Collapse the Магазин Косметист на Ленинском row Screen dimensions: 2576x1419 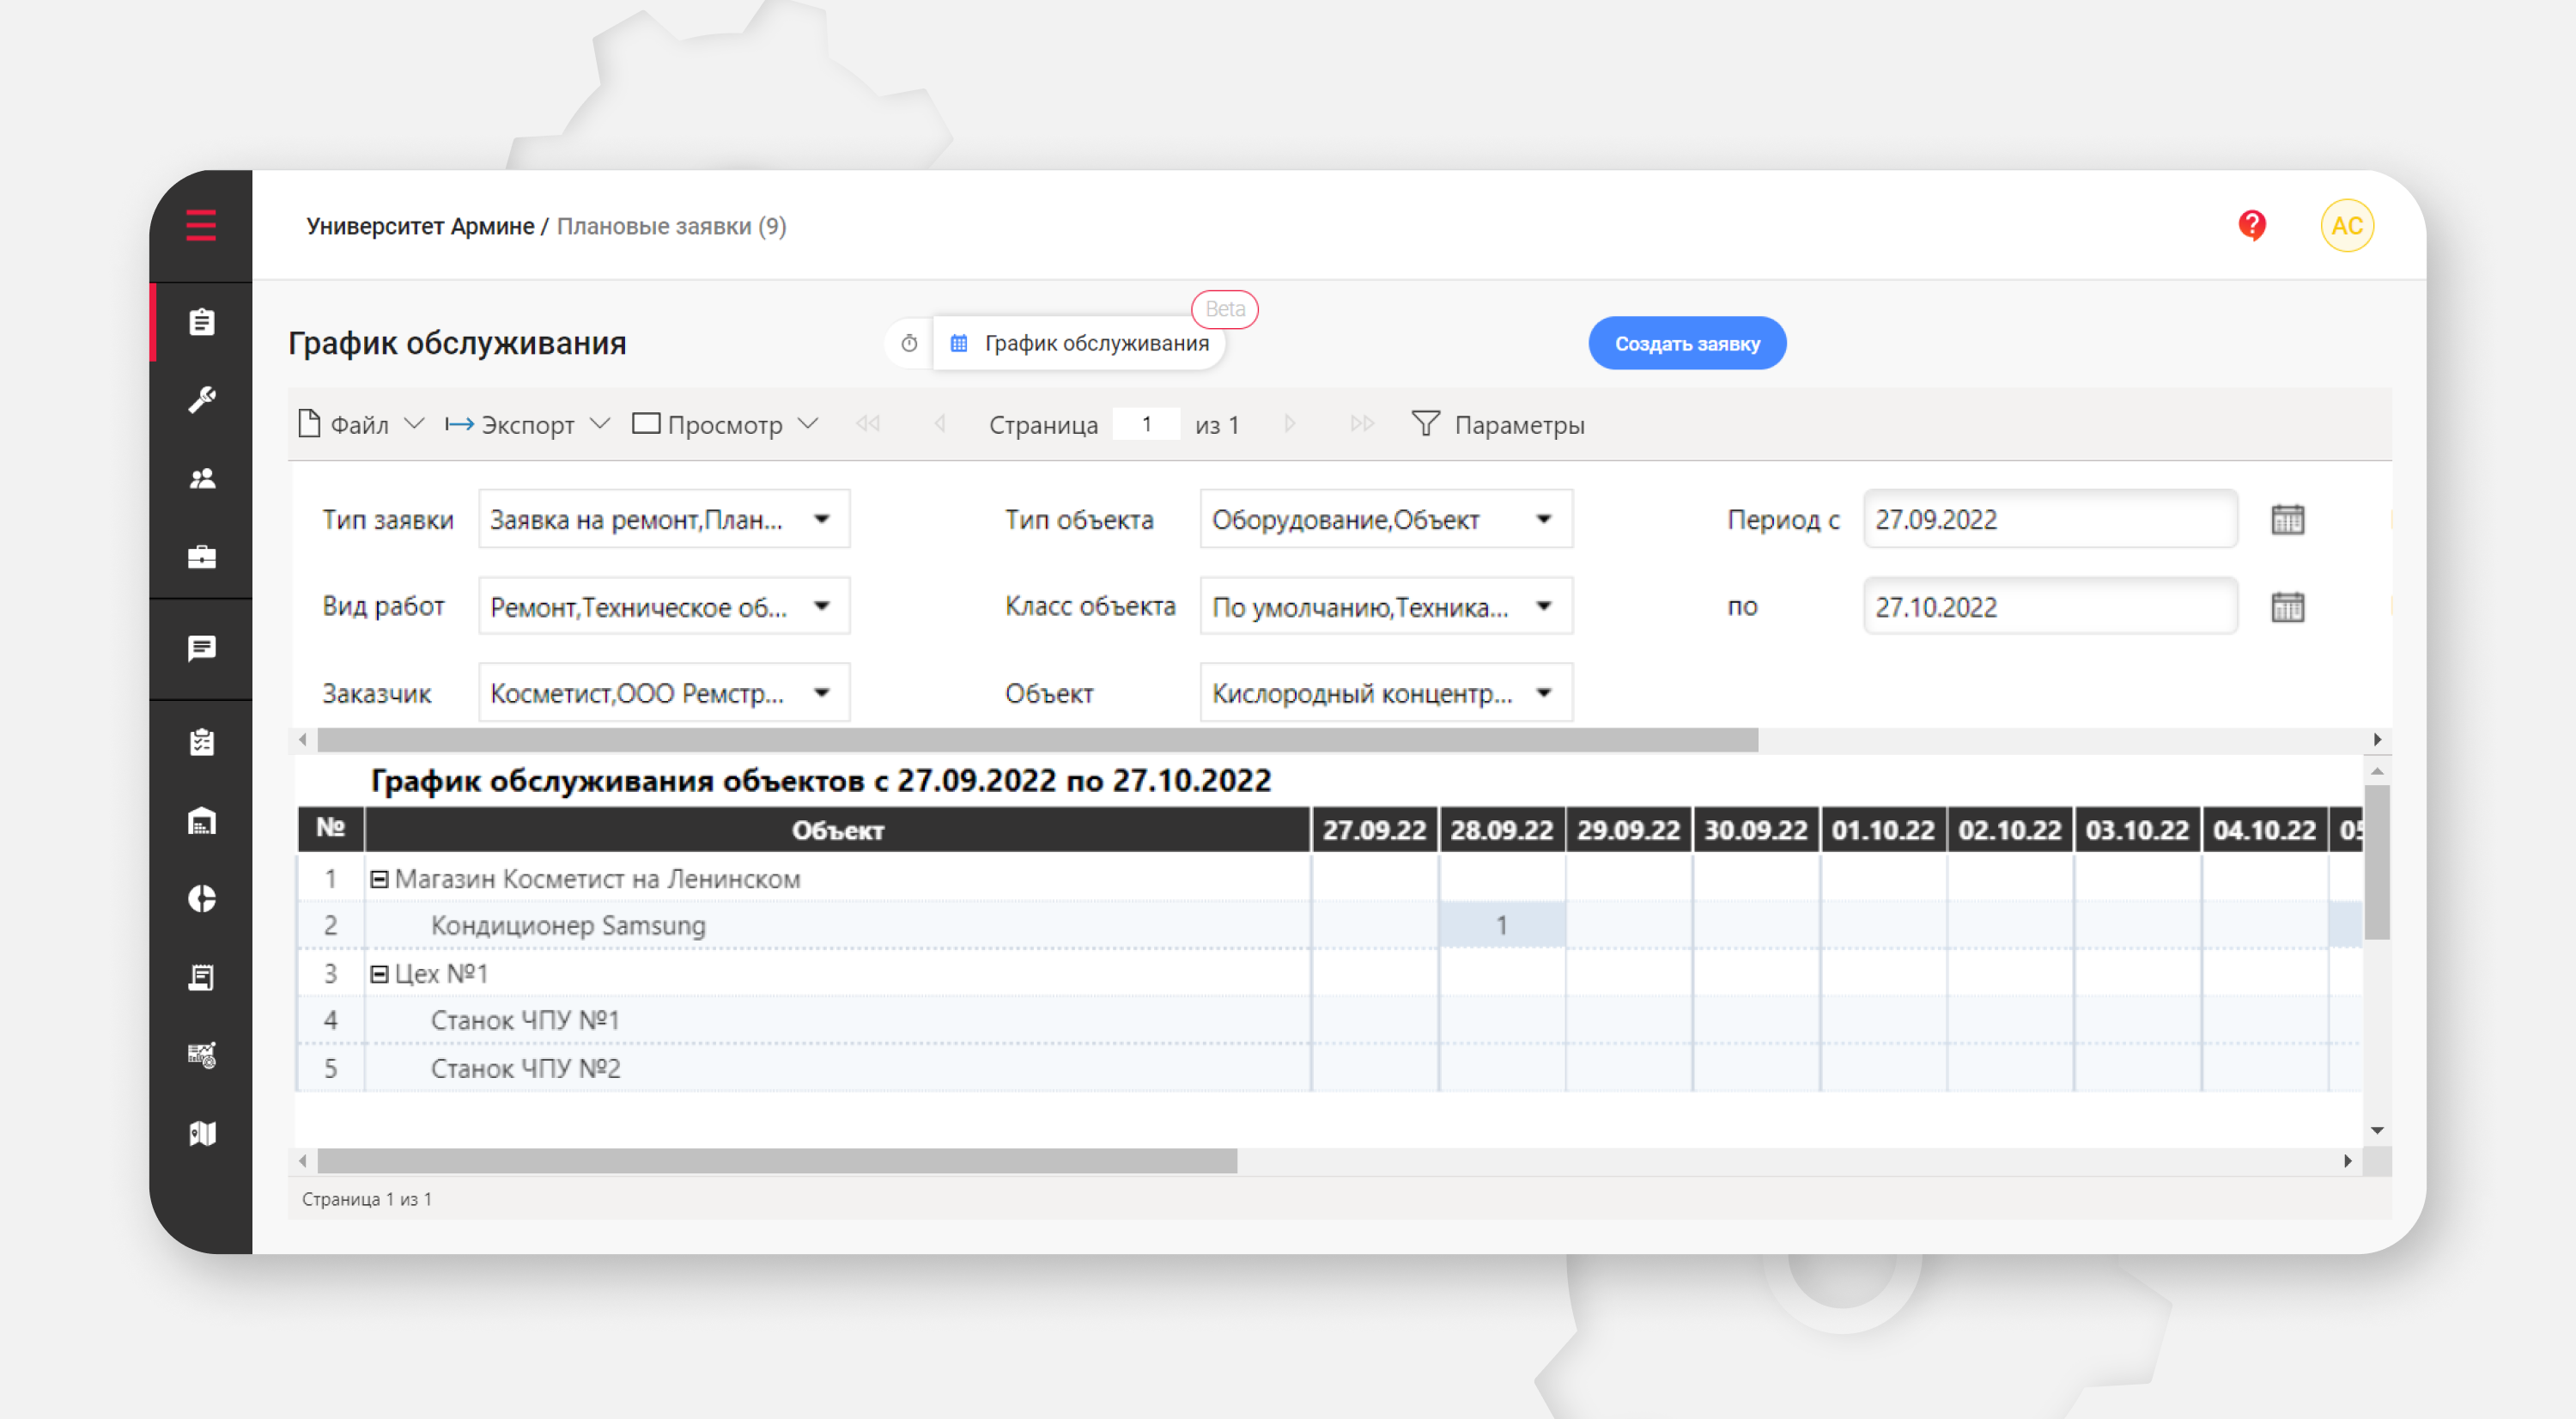379,879
